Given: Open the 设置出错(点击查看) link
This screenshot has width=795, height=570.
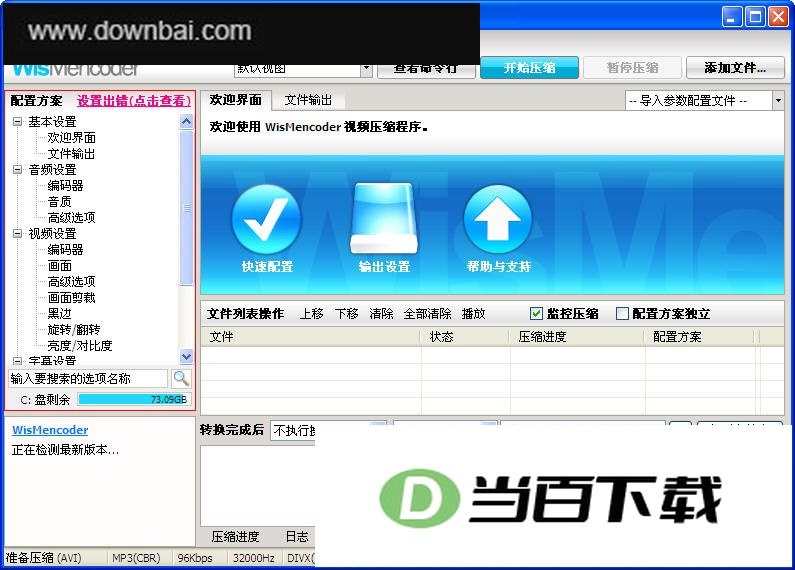Looking at the screenshot, I should point(134,101).
